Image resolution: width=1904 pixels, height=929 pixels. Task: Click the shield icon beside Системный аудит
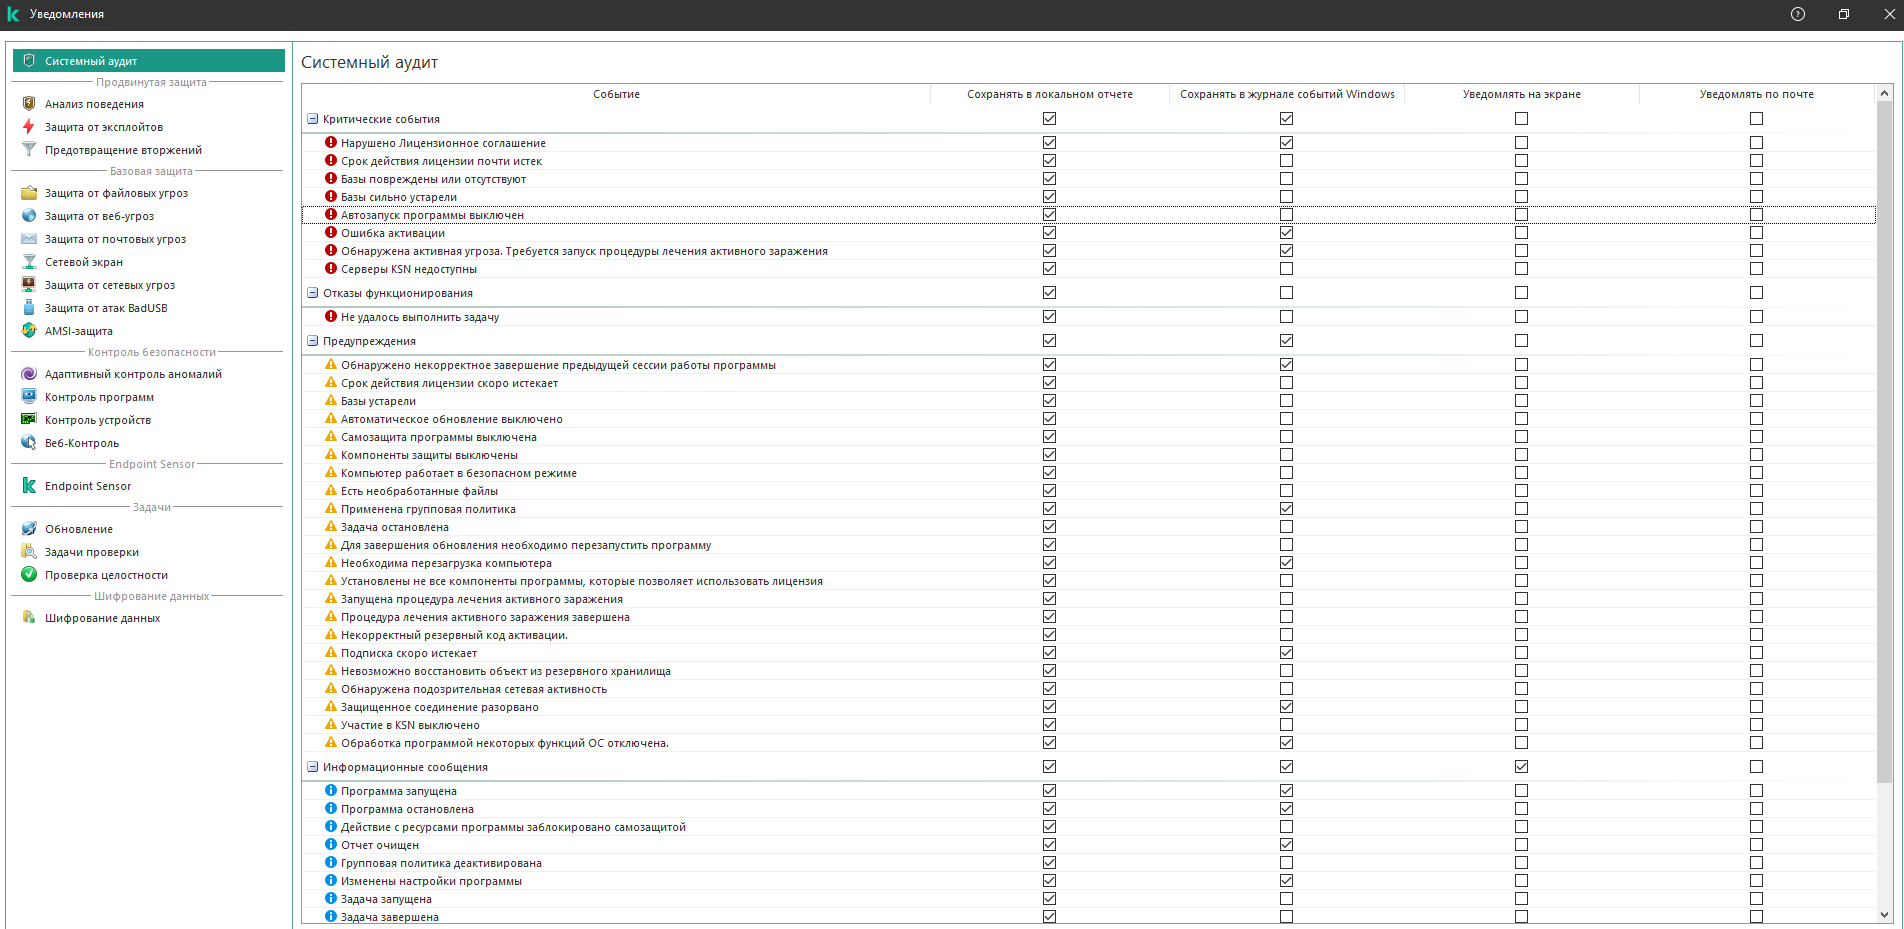tap(29, 61)
